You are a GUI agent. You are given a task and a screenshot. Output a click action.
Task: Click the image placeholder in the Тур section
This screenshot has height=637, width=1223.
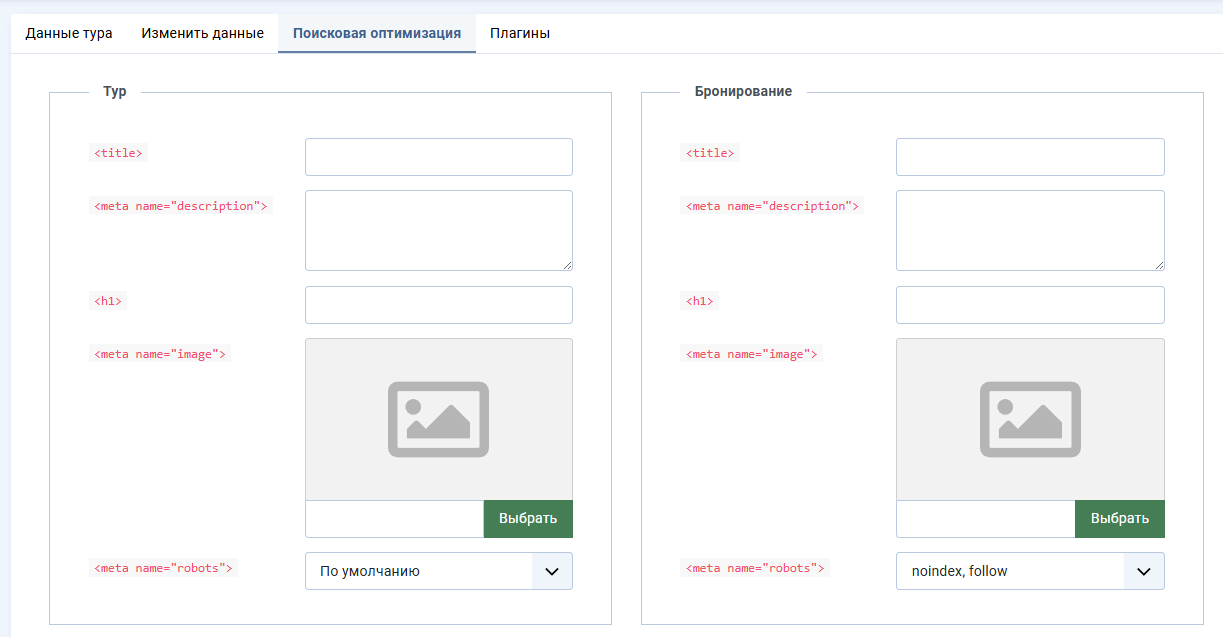(439, 419)
